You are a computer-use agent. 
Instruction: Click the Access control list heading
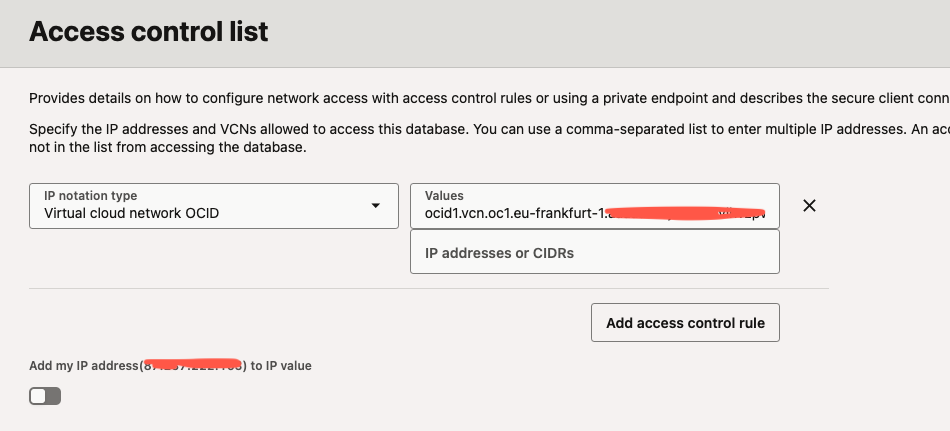click(x=149, y=32)
